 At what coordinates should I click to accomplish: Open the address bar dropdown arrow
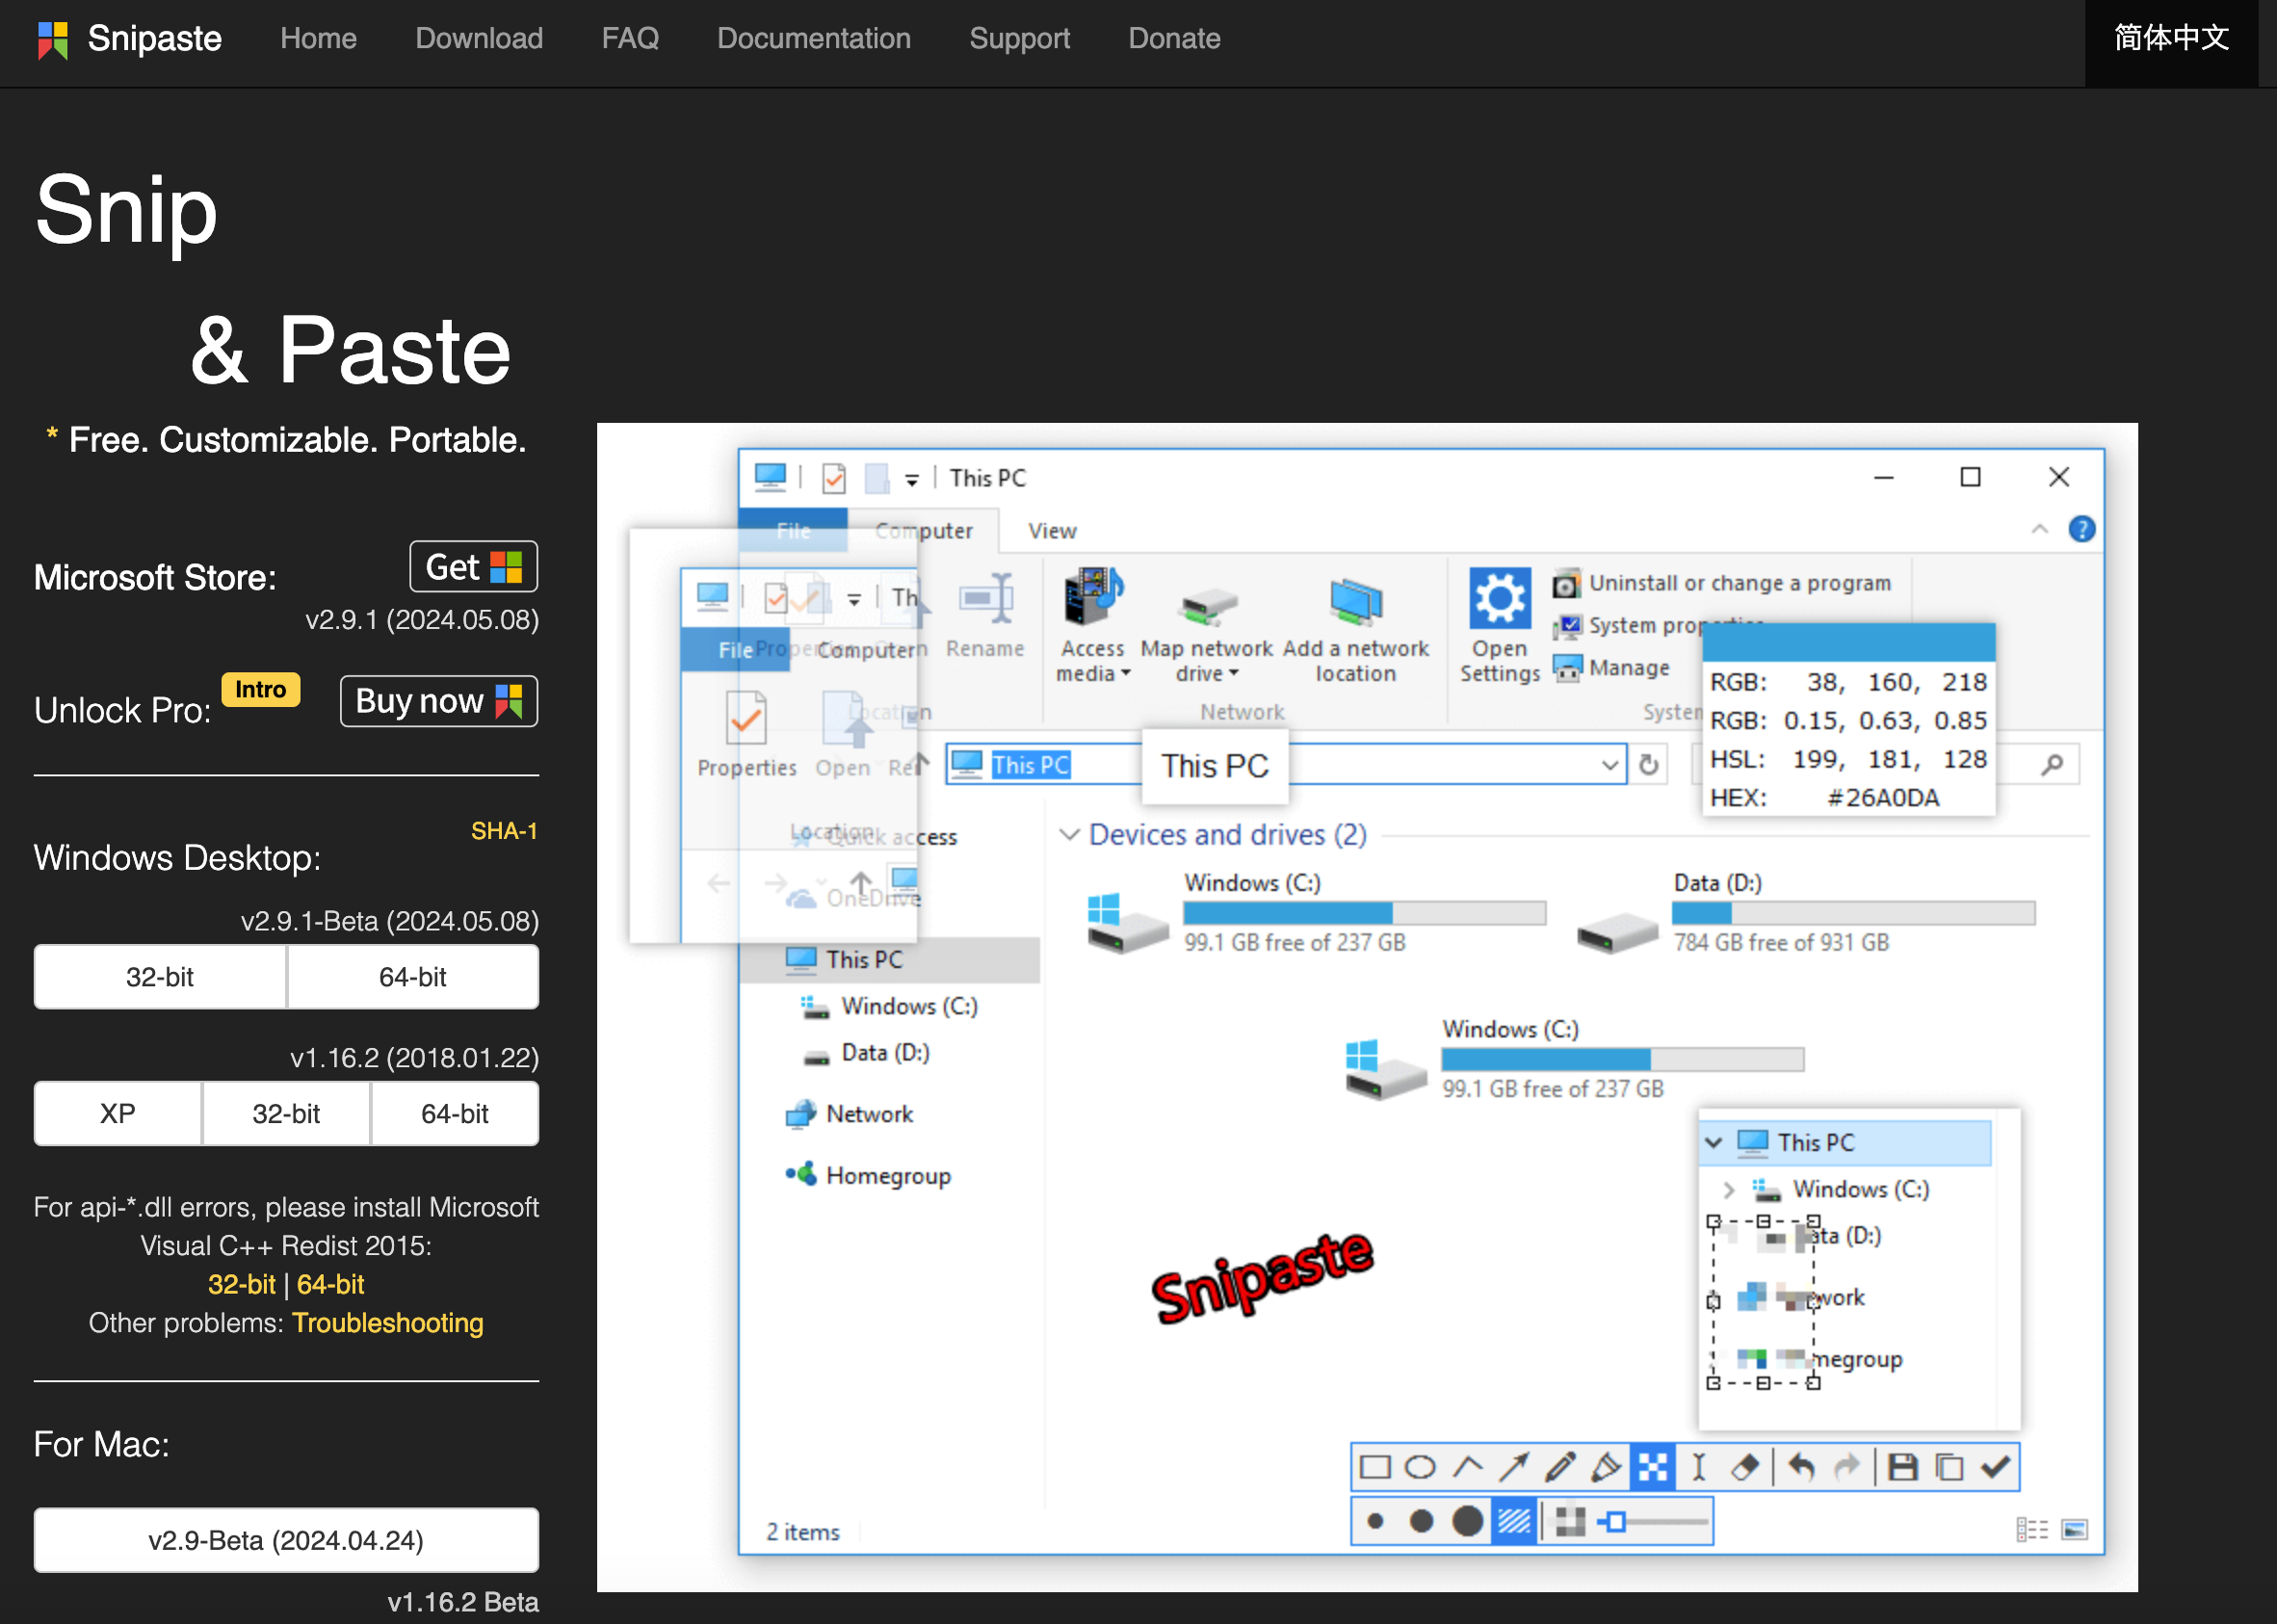click(x=1610, y=765)
